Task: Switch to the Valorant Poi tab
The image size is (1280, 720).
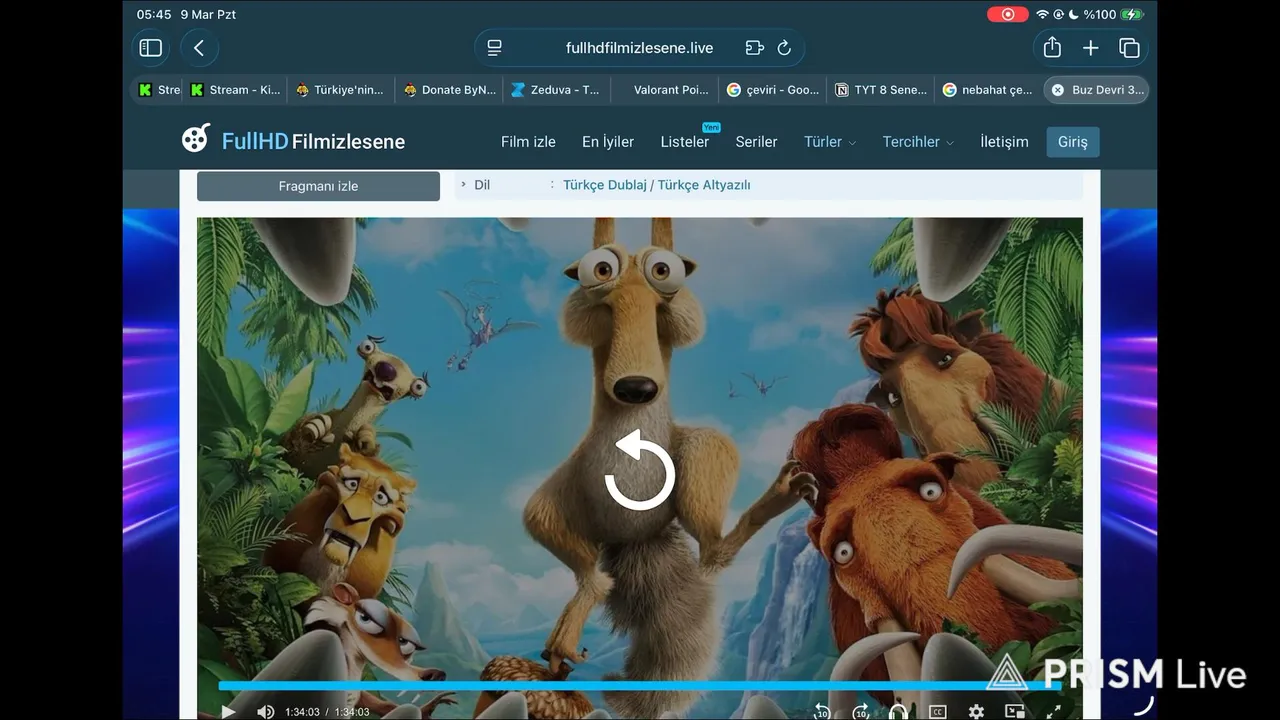Action: (664, 90)
